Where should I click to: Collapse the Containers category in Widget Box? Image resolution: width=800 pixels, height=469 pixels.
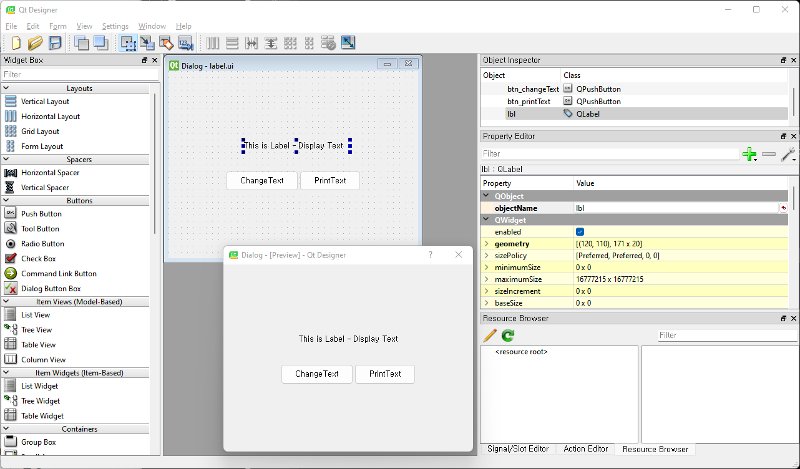coord(6,429)
